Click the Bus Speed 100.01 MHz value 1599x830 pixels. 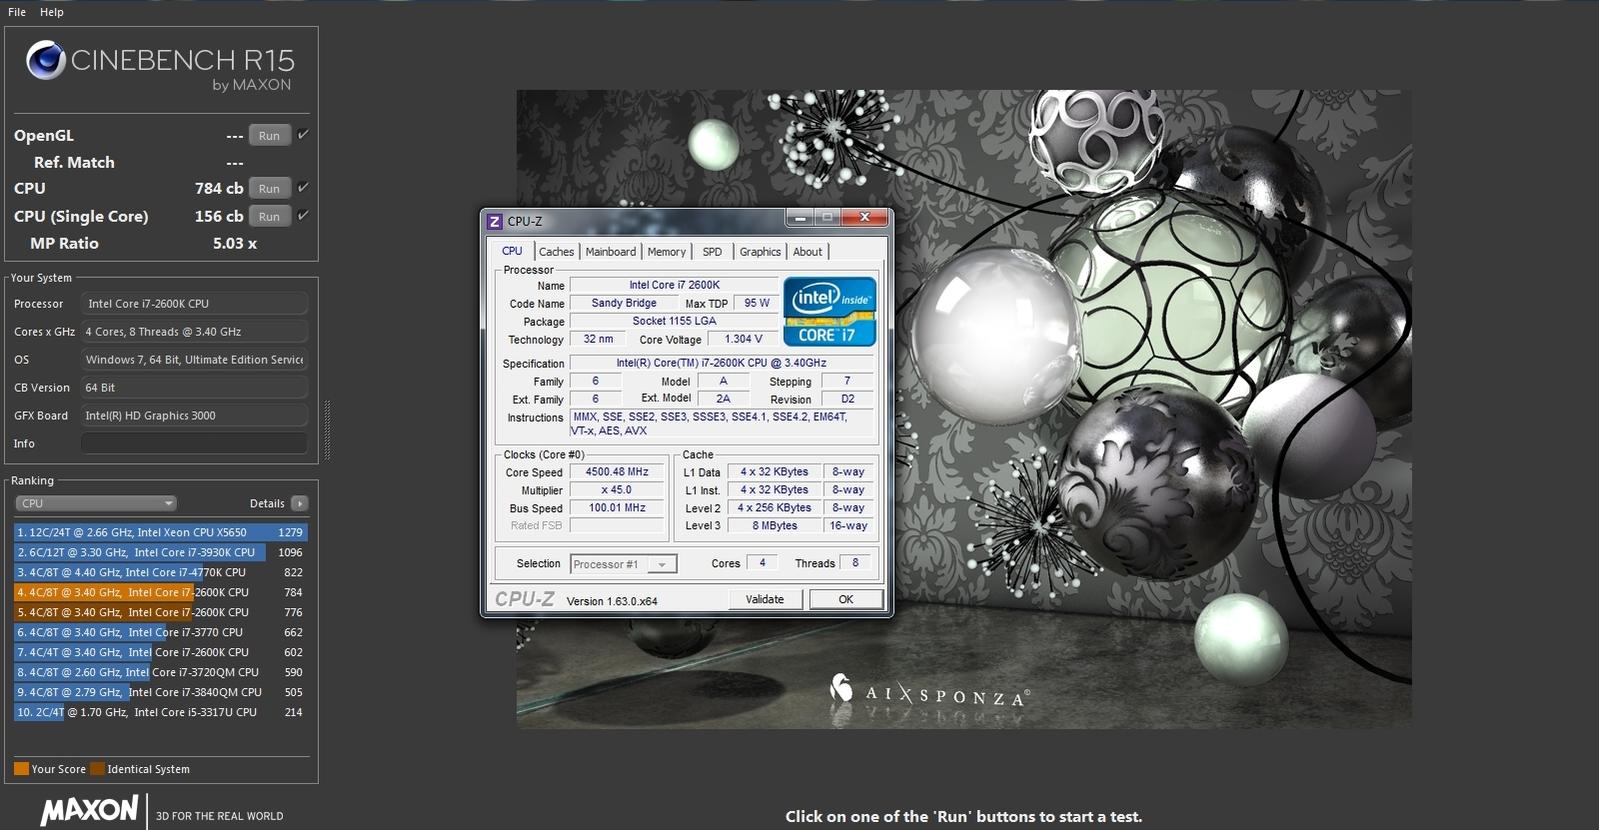click(x=616, y=508)
